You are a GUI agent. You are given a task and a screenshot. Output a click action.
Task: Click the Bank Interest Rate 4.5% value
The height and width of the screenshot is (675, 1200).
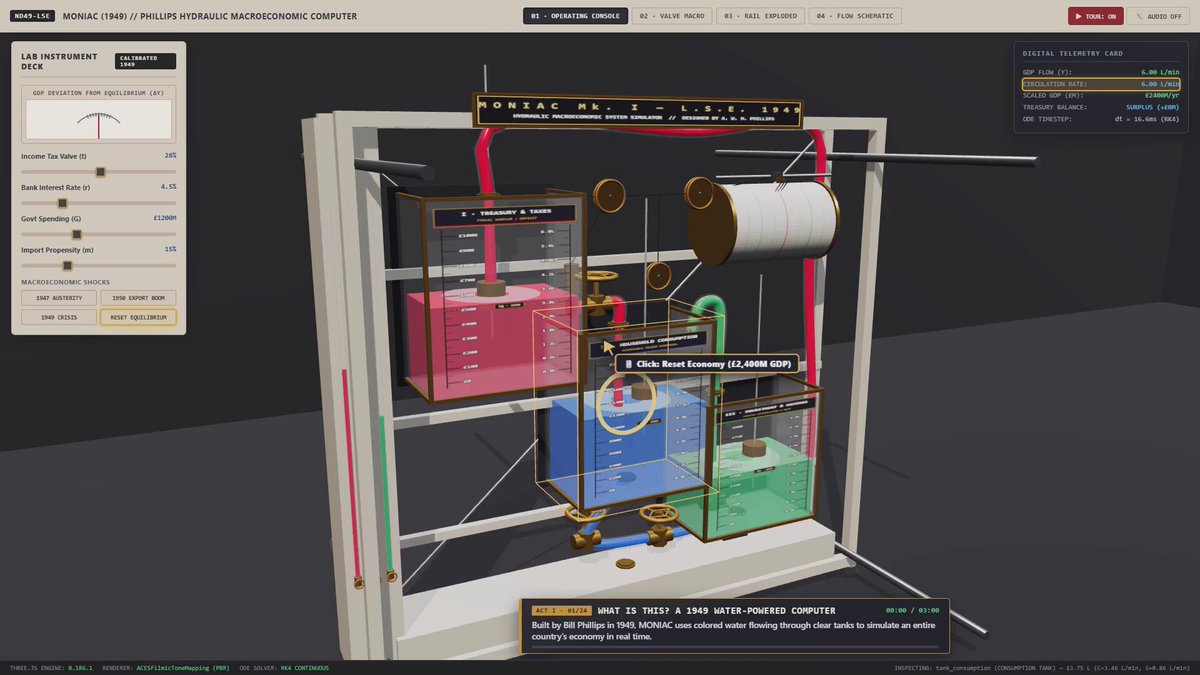click(x=168, y=186)
